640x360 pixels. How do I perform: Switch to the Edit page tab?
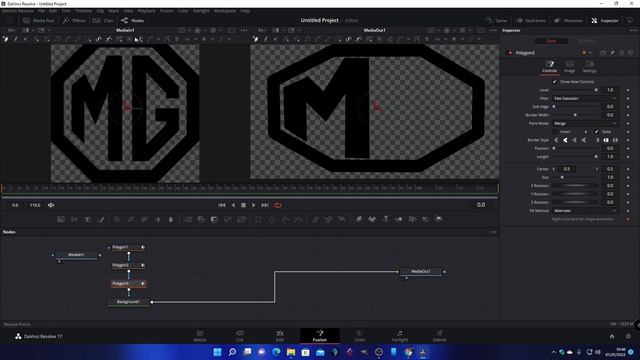click(280, 336)
